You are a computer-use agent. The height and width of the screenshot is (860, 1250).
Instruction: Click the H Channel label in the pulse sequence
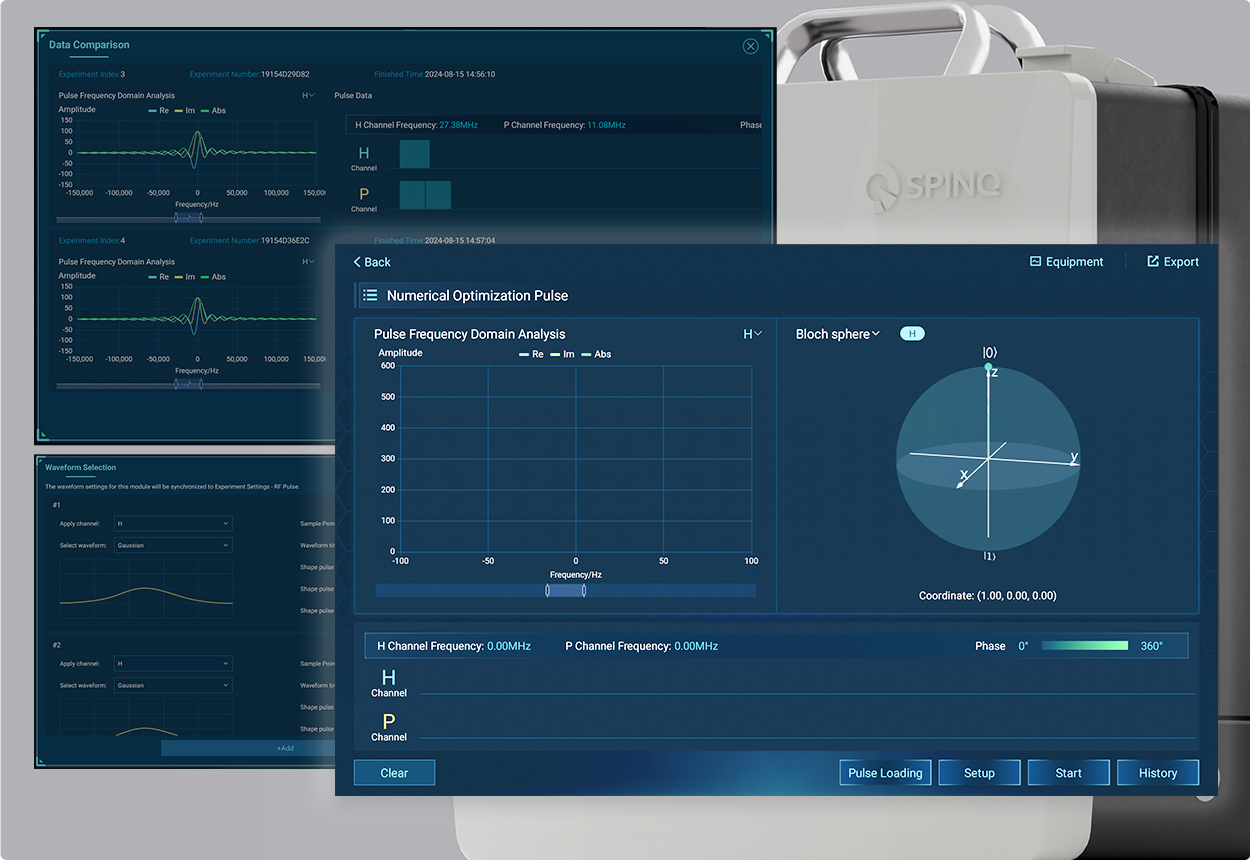pyautogui.click(x=389, y=683)
